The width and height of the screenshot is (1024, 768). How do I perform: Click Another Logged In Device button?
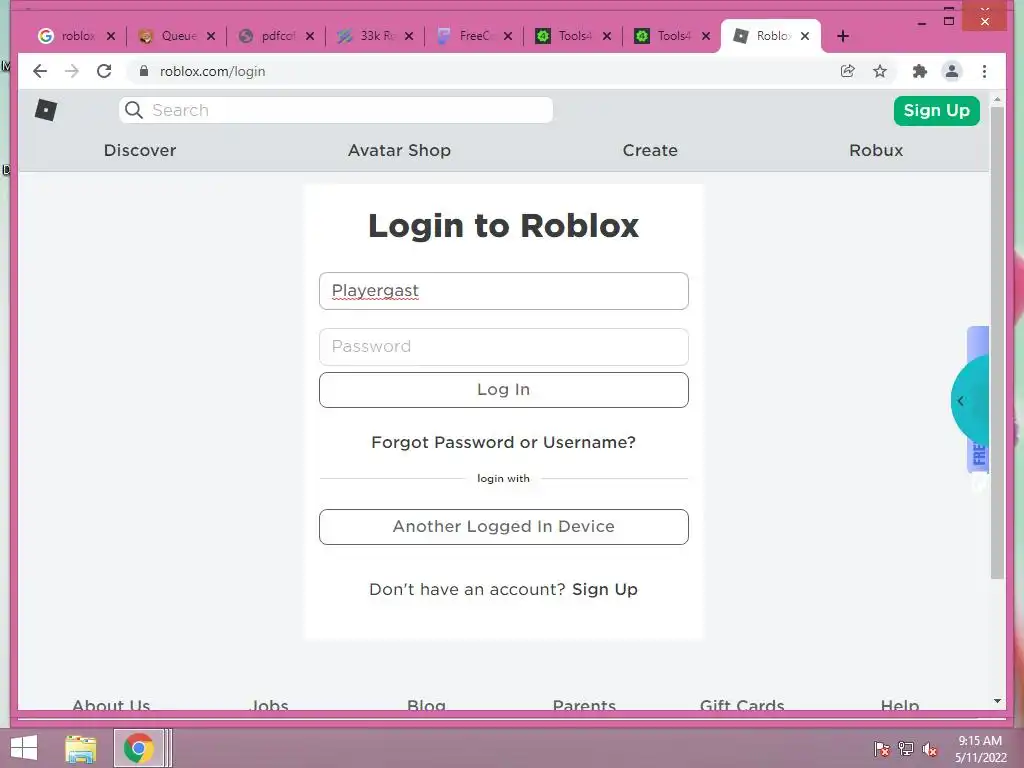(x=504, y=526)
